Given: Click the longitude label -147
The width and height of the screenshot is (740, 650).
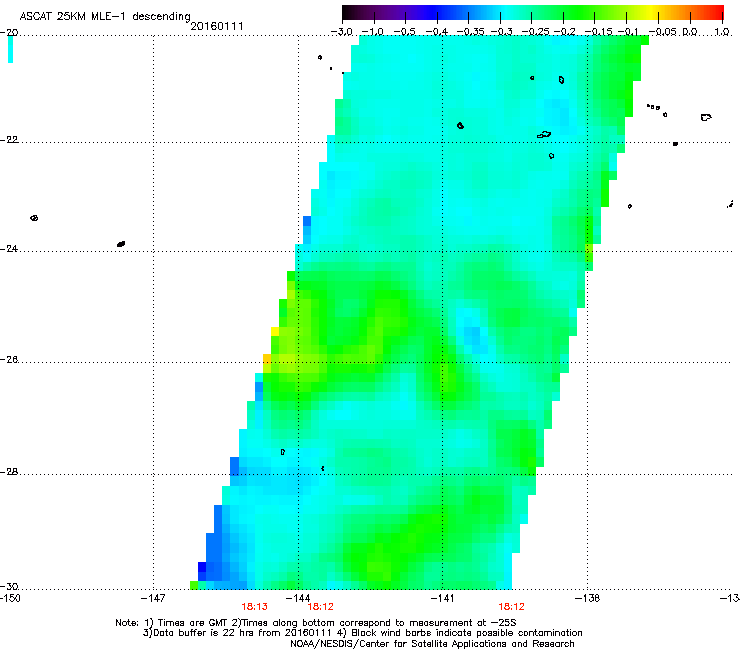Looking at the screenshot, I should 153,599.
